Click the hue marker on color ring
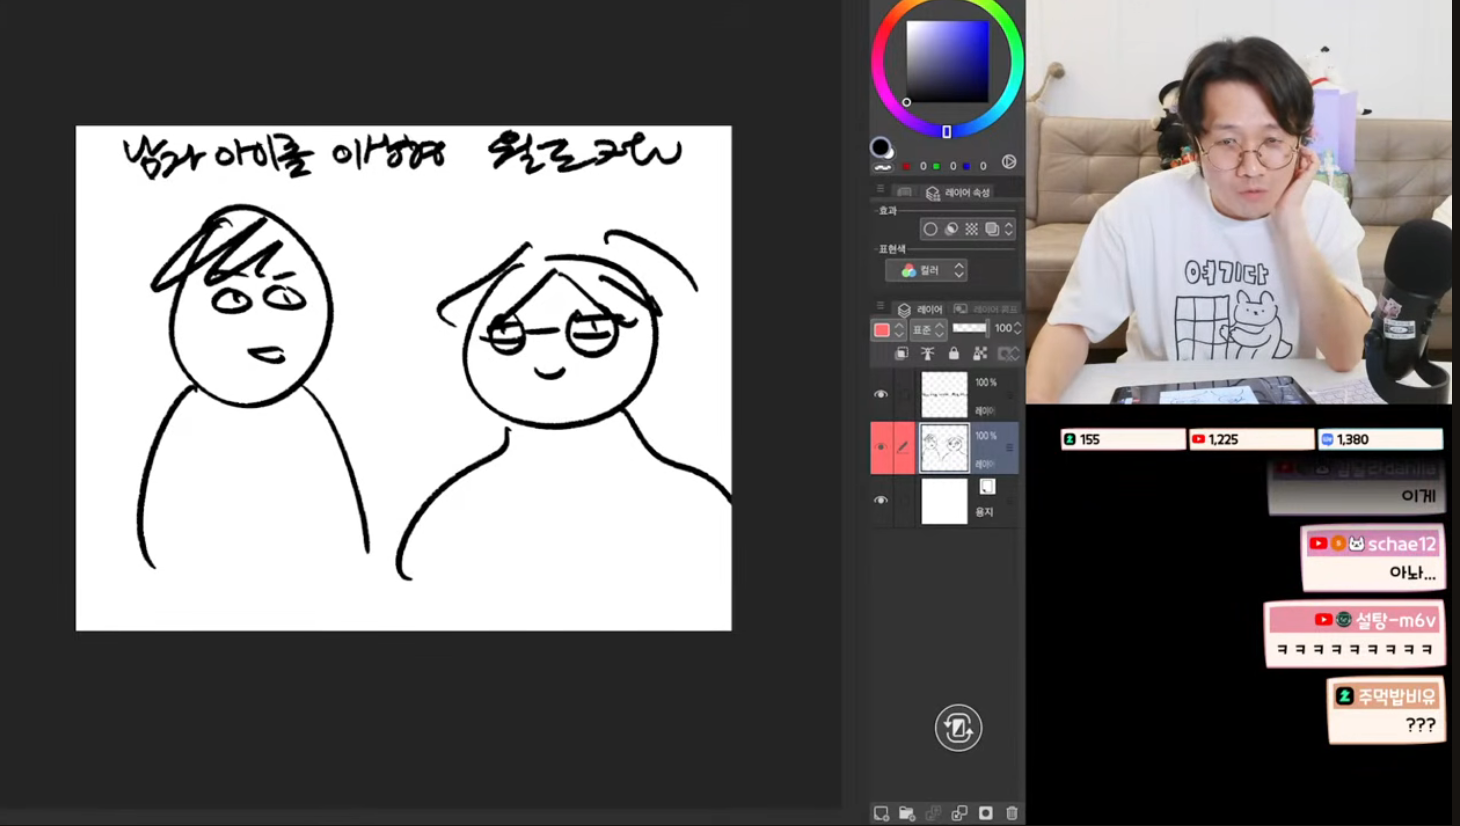 (947, 132)
